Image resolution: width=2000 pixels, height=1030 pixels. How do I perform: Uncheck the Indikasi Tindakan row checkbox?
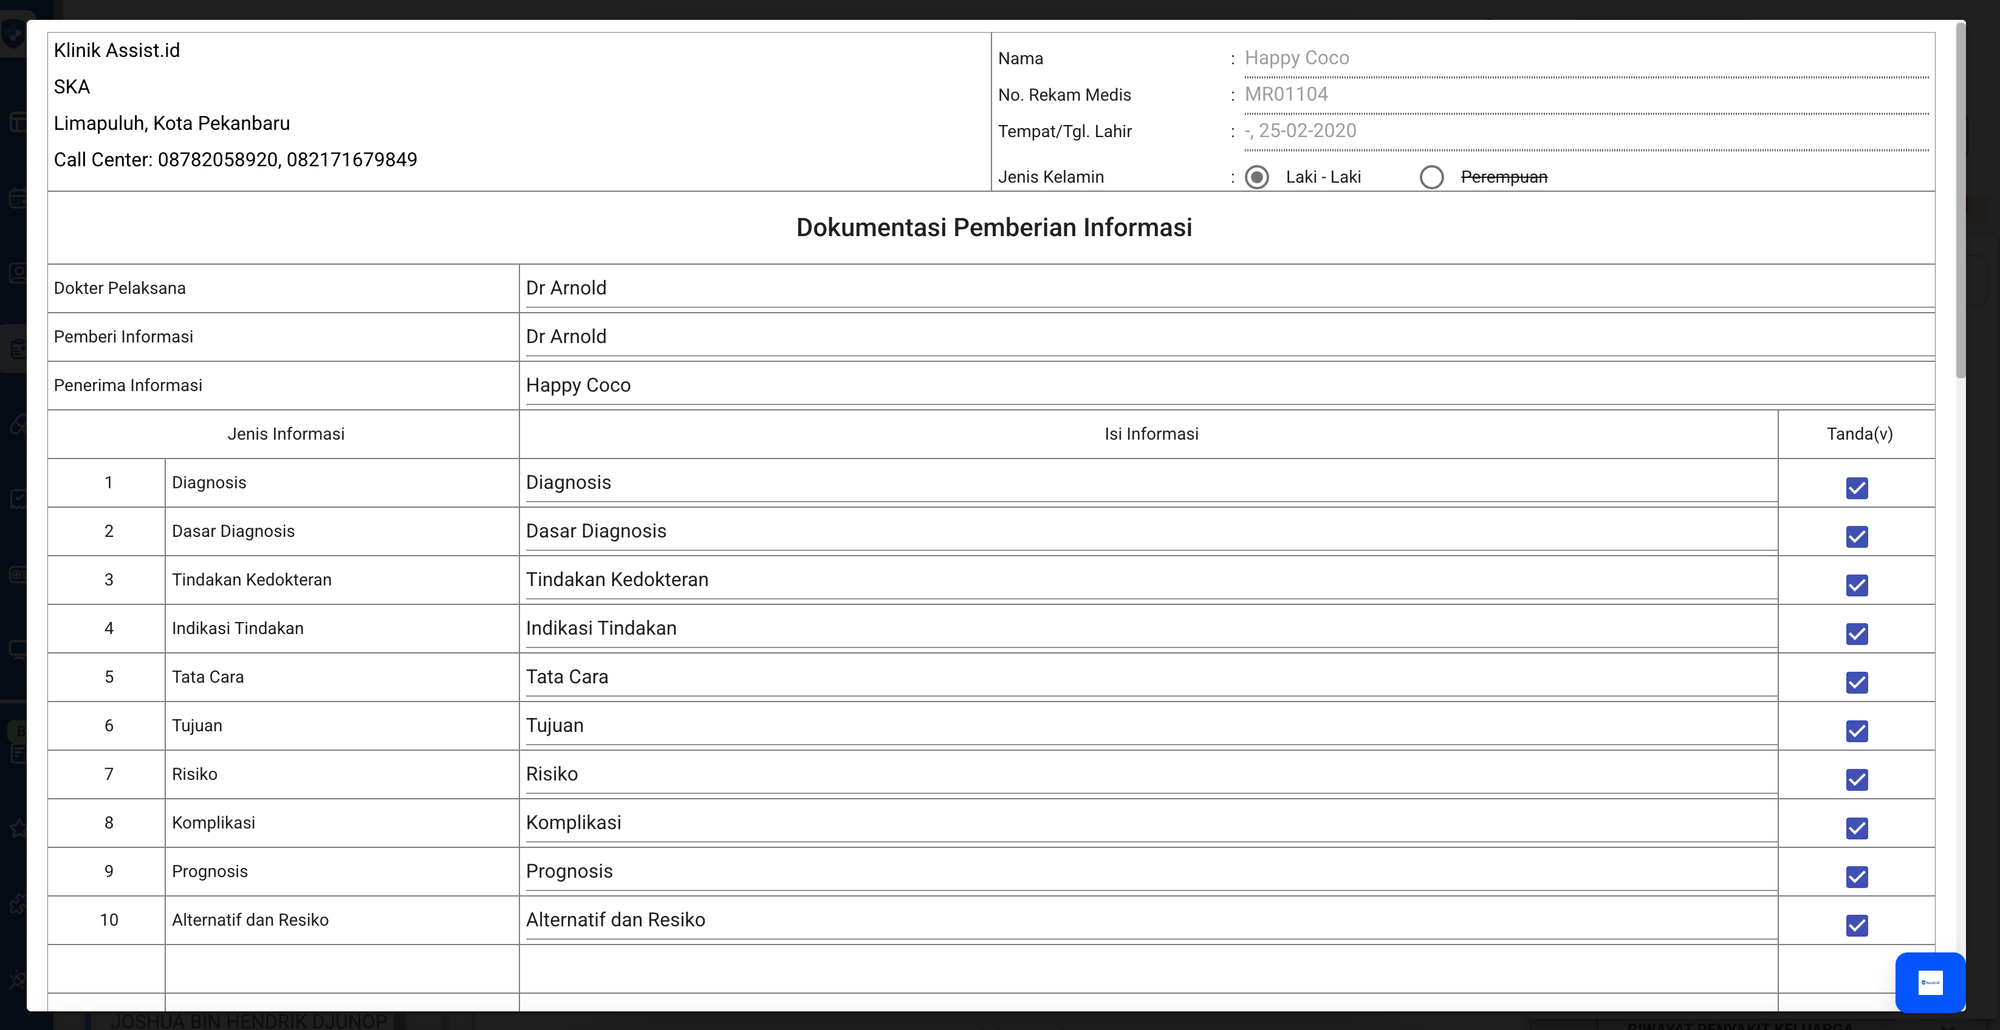click(x=1856, y=634)
